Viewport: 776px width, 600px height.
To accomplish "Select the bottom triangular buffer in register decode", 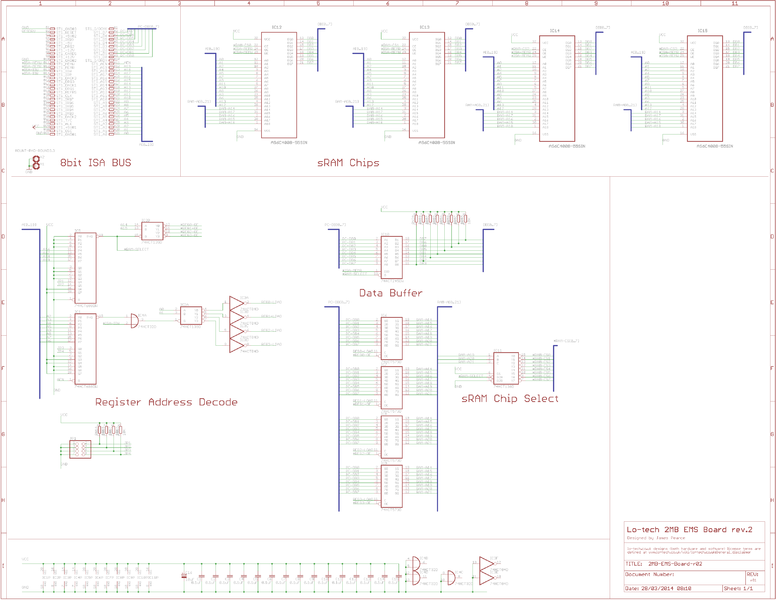I will tap(237, 345).
